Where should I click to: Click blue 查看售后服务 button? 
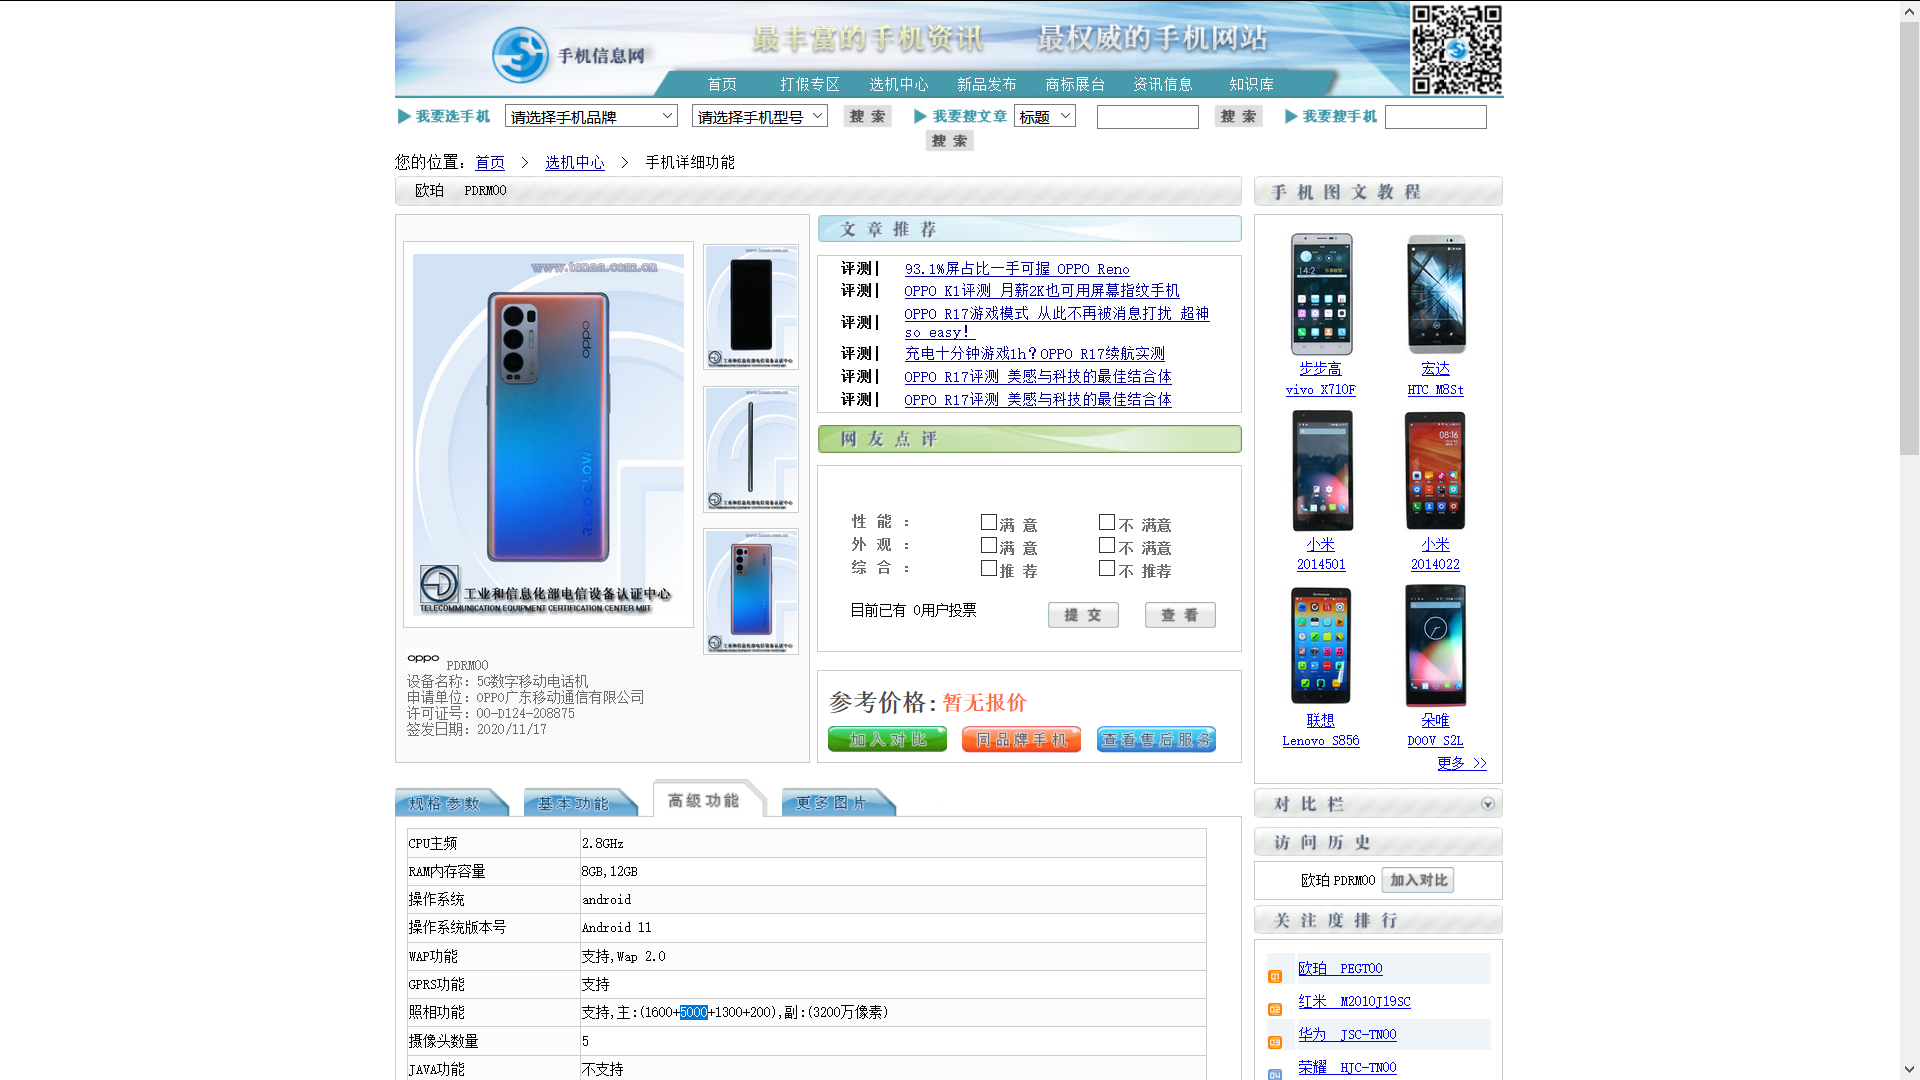pos(1156,739)
